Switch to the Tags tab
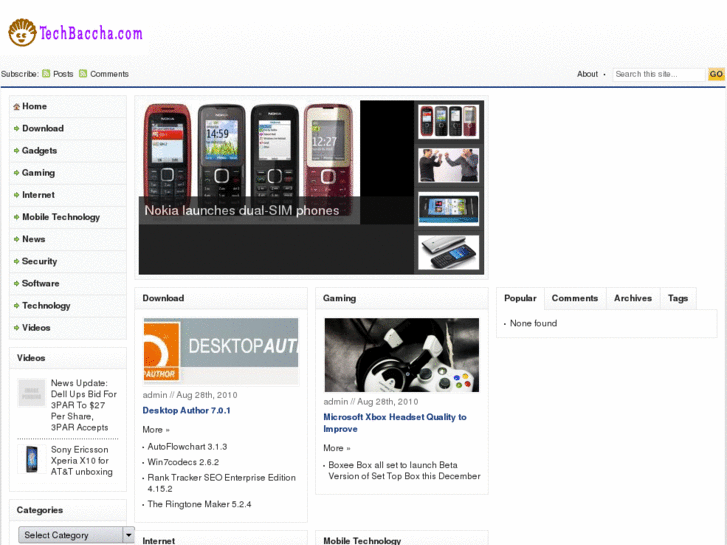 [678, 298]
